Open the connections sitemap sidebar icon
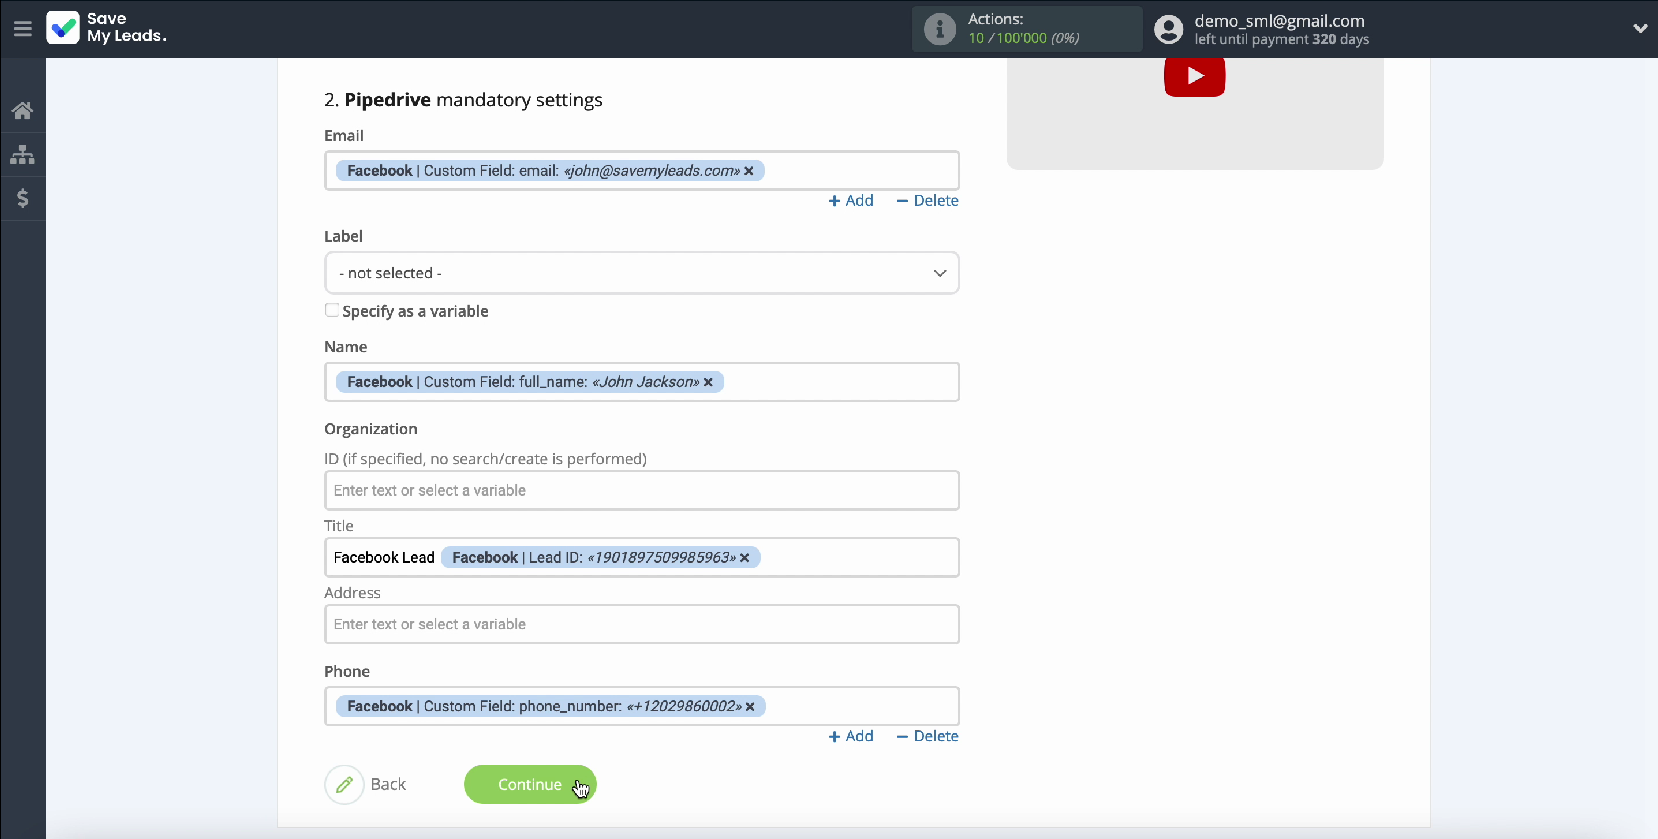1658x839 pixels. click(x=22, y=155)
